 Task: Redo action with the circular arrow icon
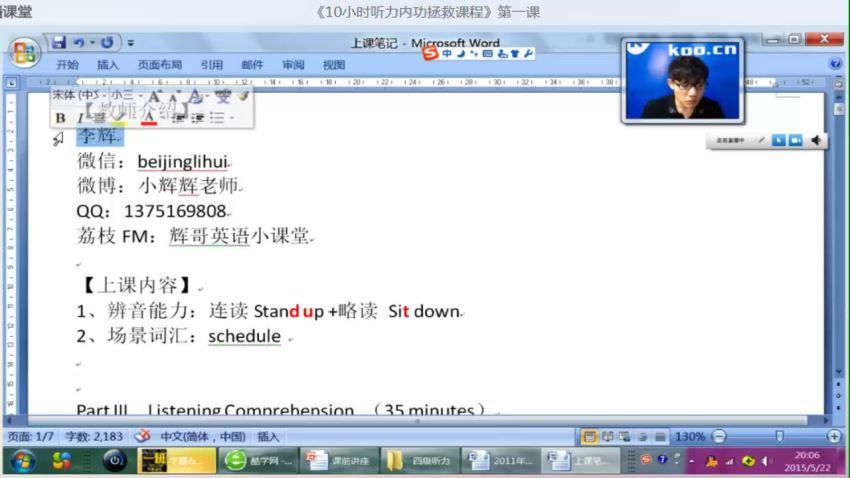pos(107,42)
